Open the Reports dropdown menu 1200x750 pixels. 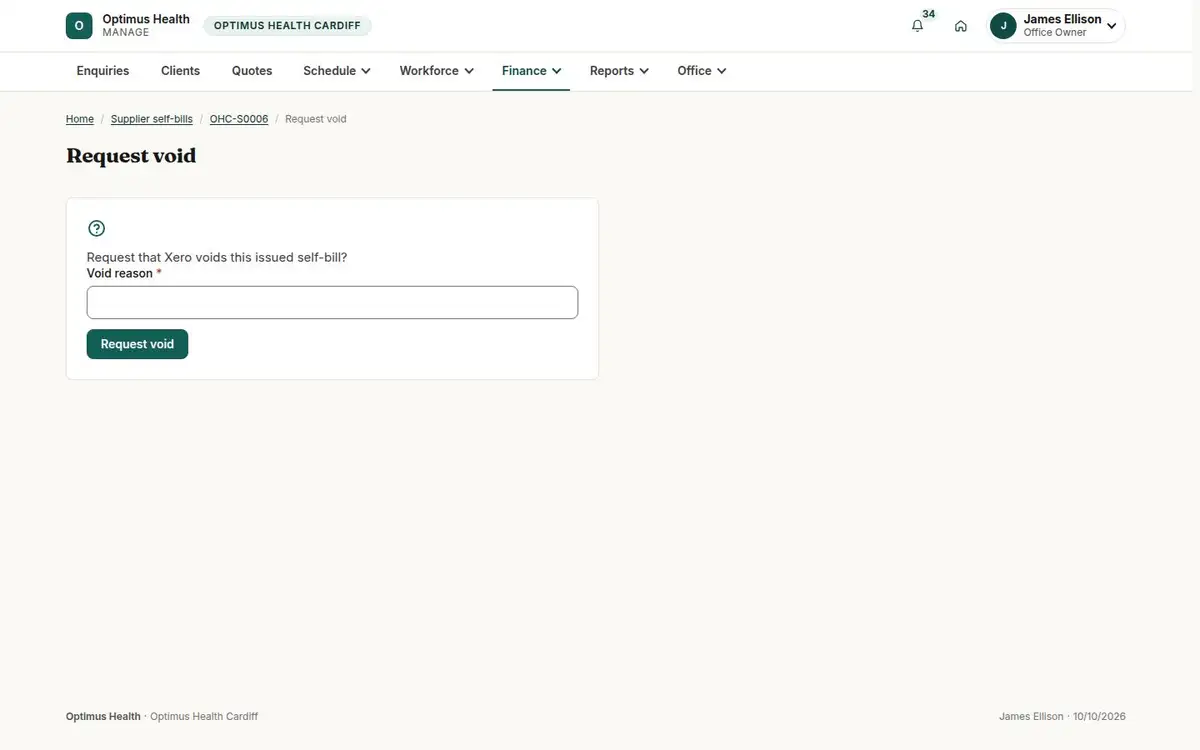tap(619, 71)
